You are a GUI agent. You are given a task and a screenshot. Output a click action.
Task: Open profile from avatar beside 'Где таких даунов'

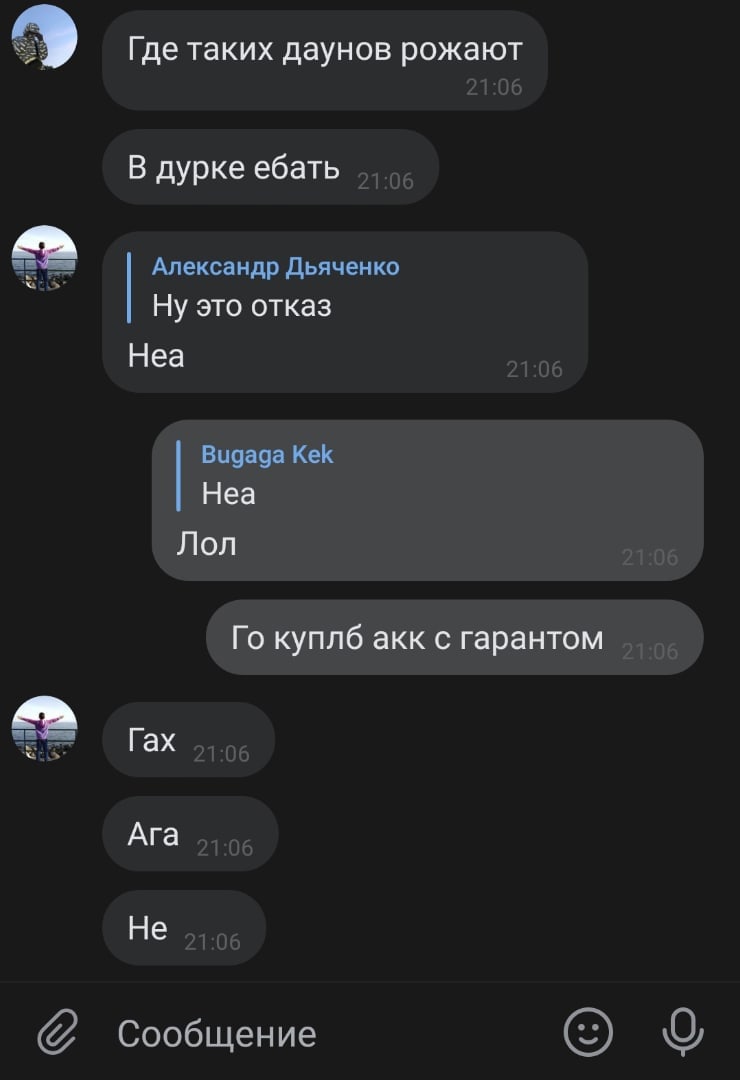44,37
